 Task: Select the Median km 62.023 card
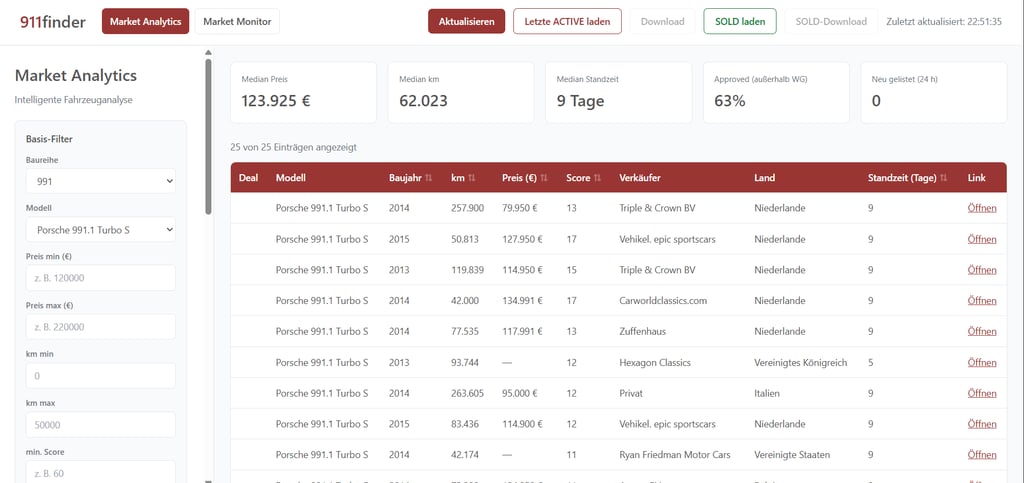pos(461,93)
